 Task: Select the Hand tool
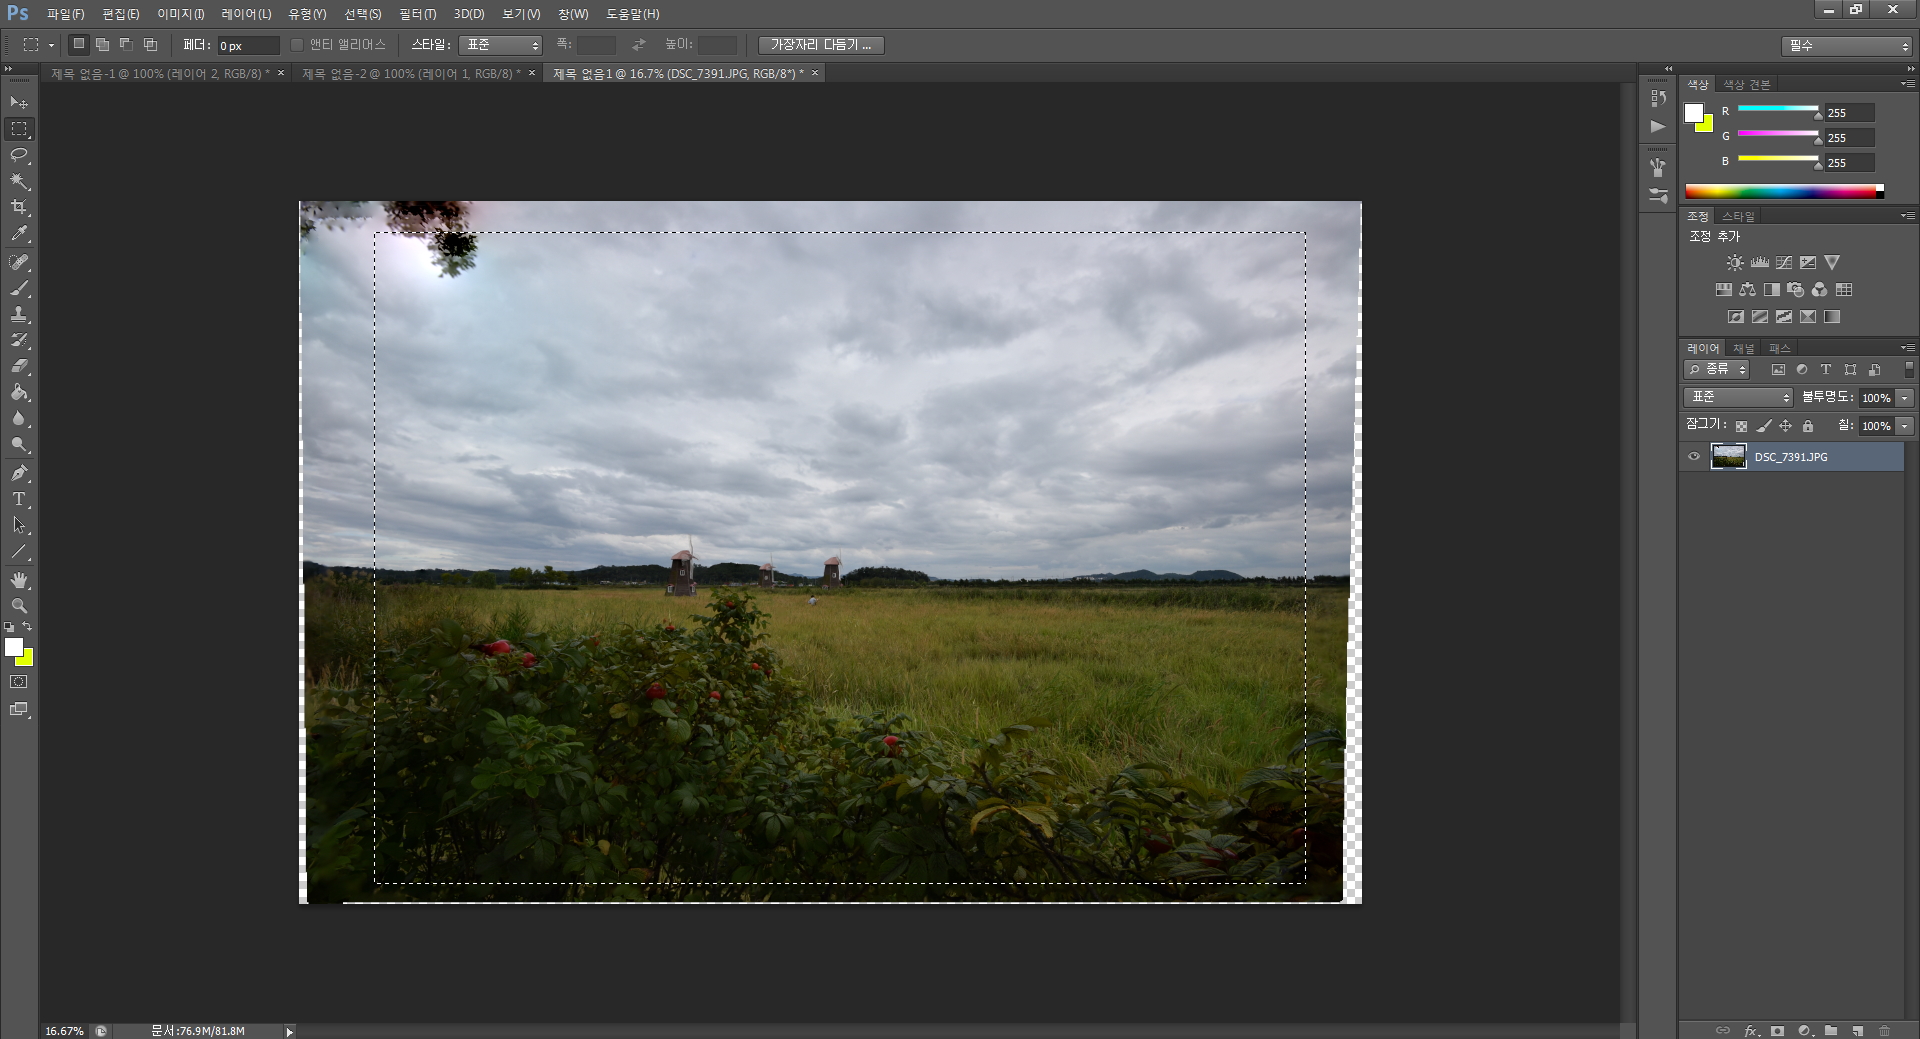(19, 580)
